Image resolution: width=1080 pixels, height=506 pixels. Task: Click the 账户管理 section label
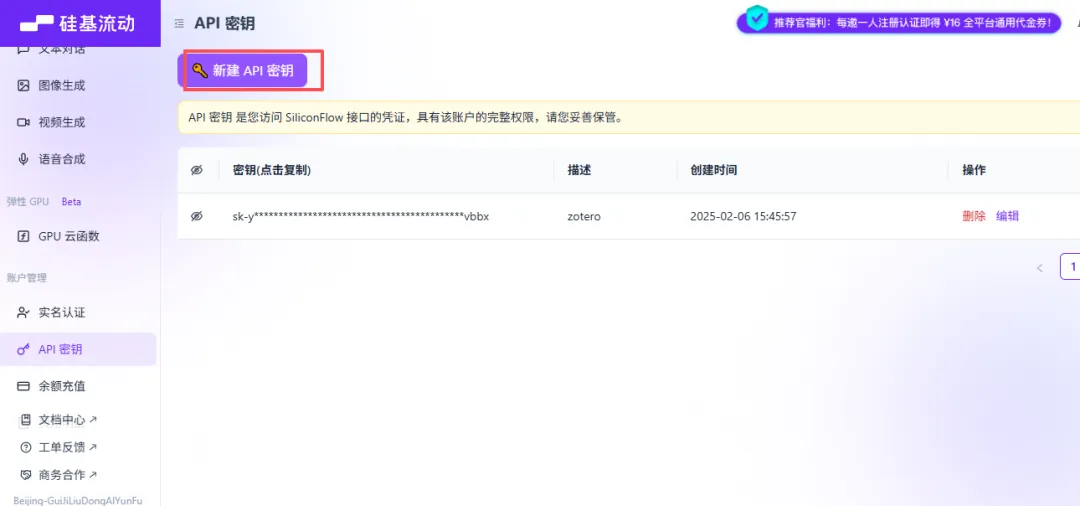click(x=26, y=277)
